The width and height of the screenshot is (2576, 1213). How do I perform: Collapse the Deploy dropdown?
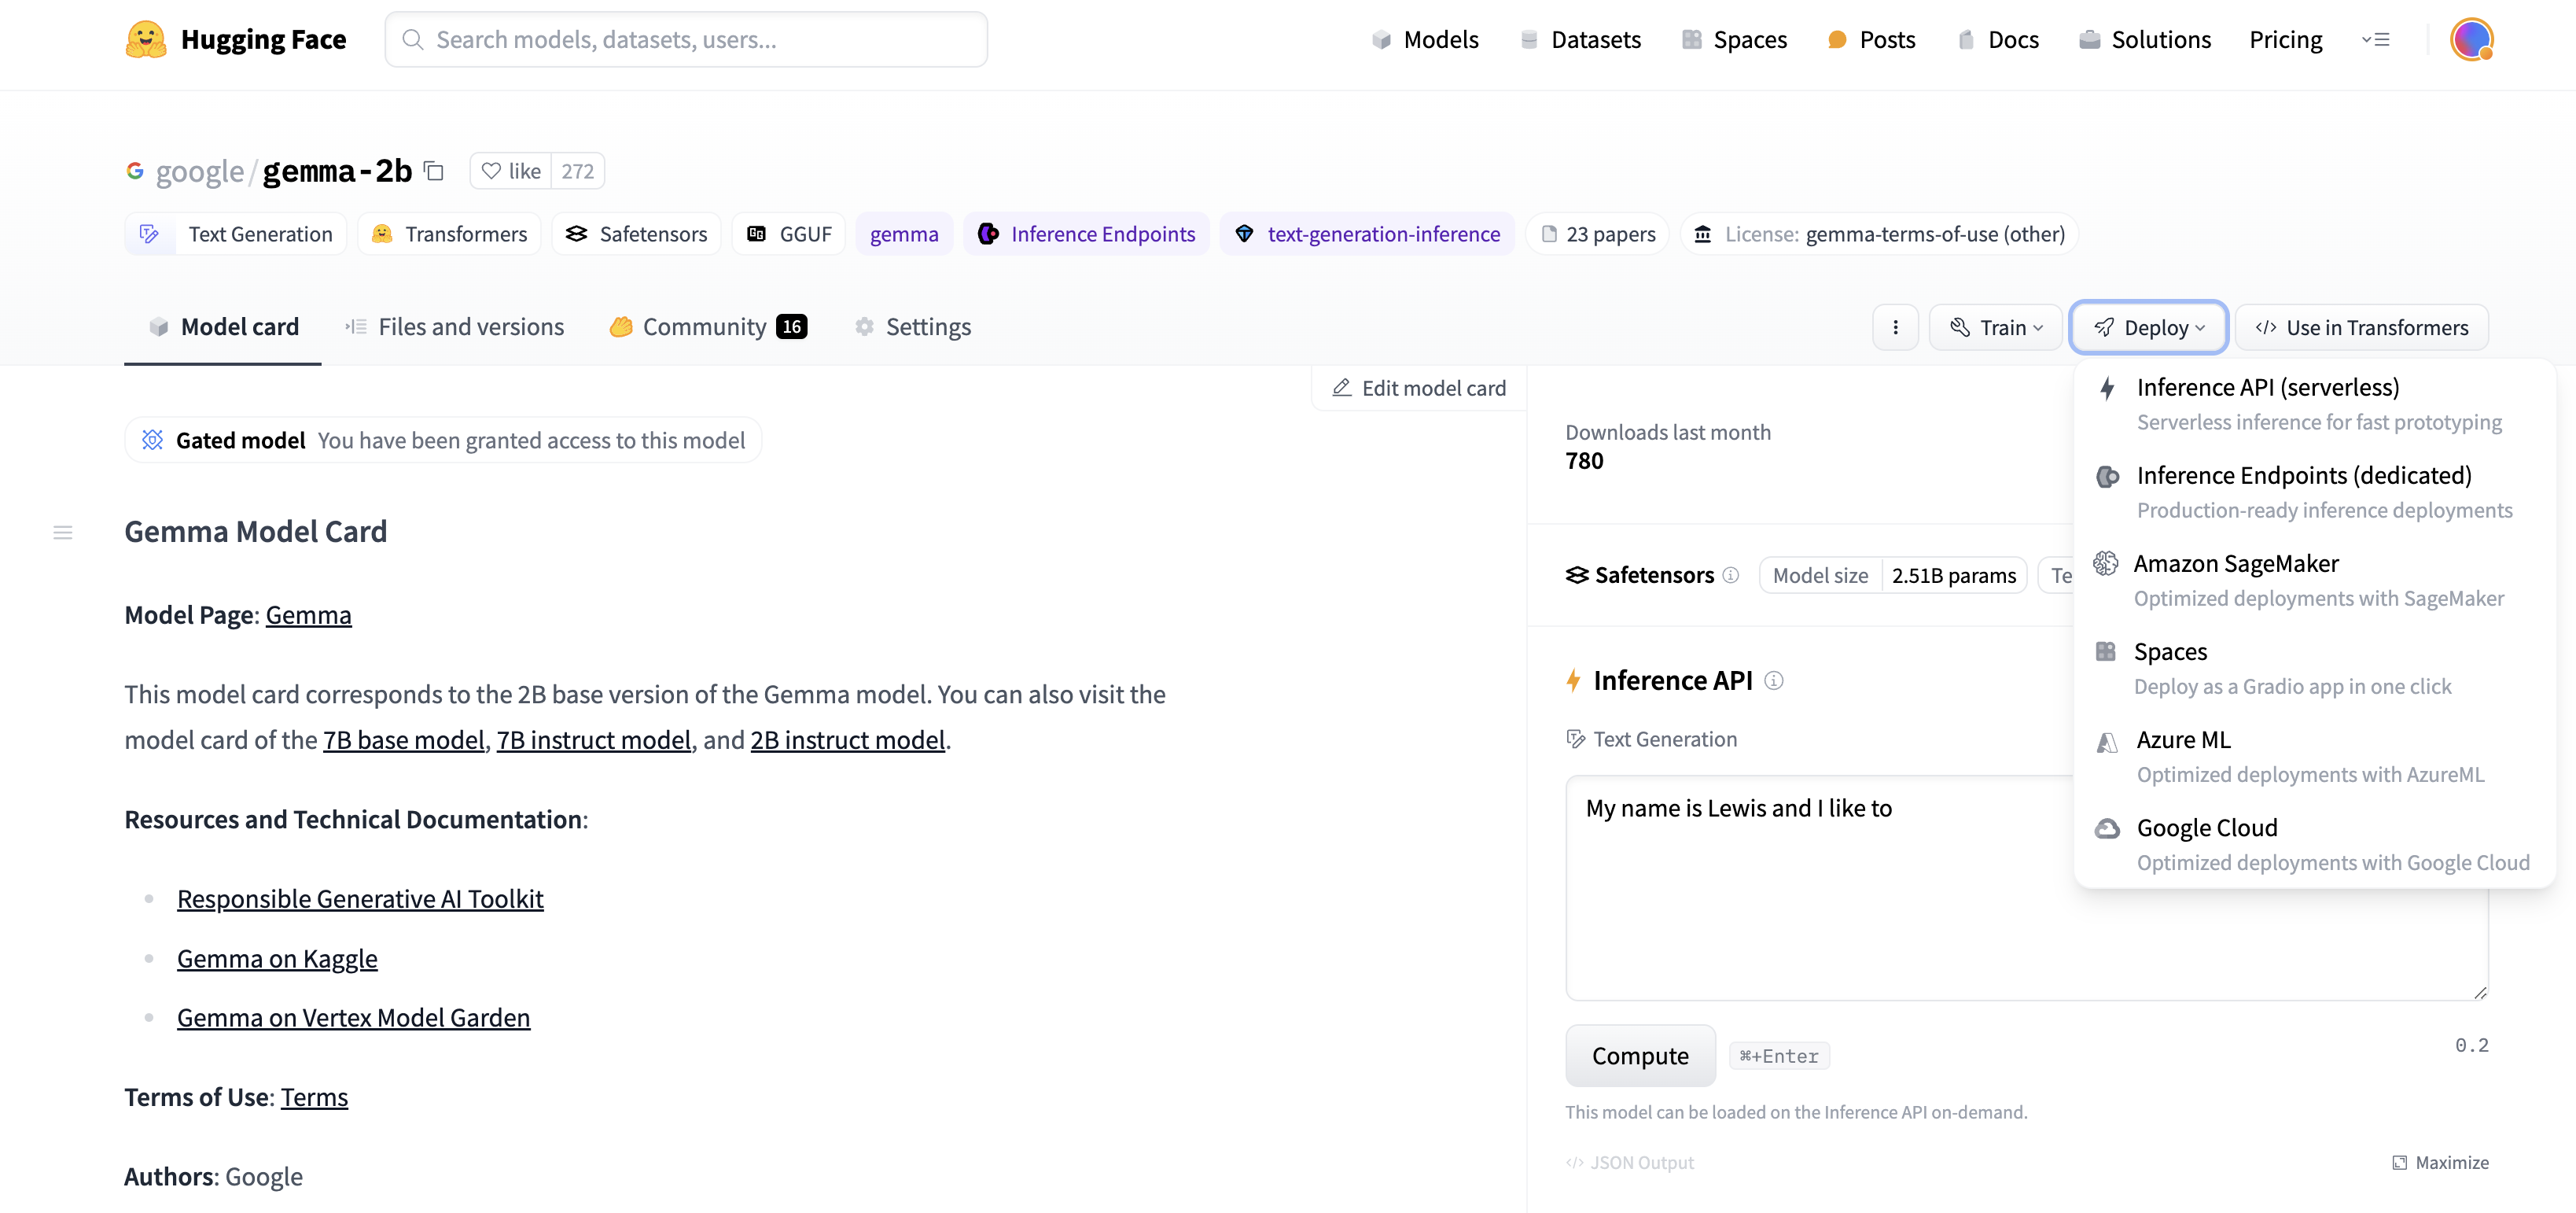(2148, 328)
